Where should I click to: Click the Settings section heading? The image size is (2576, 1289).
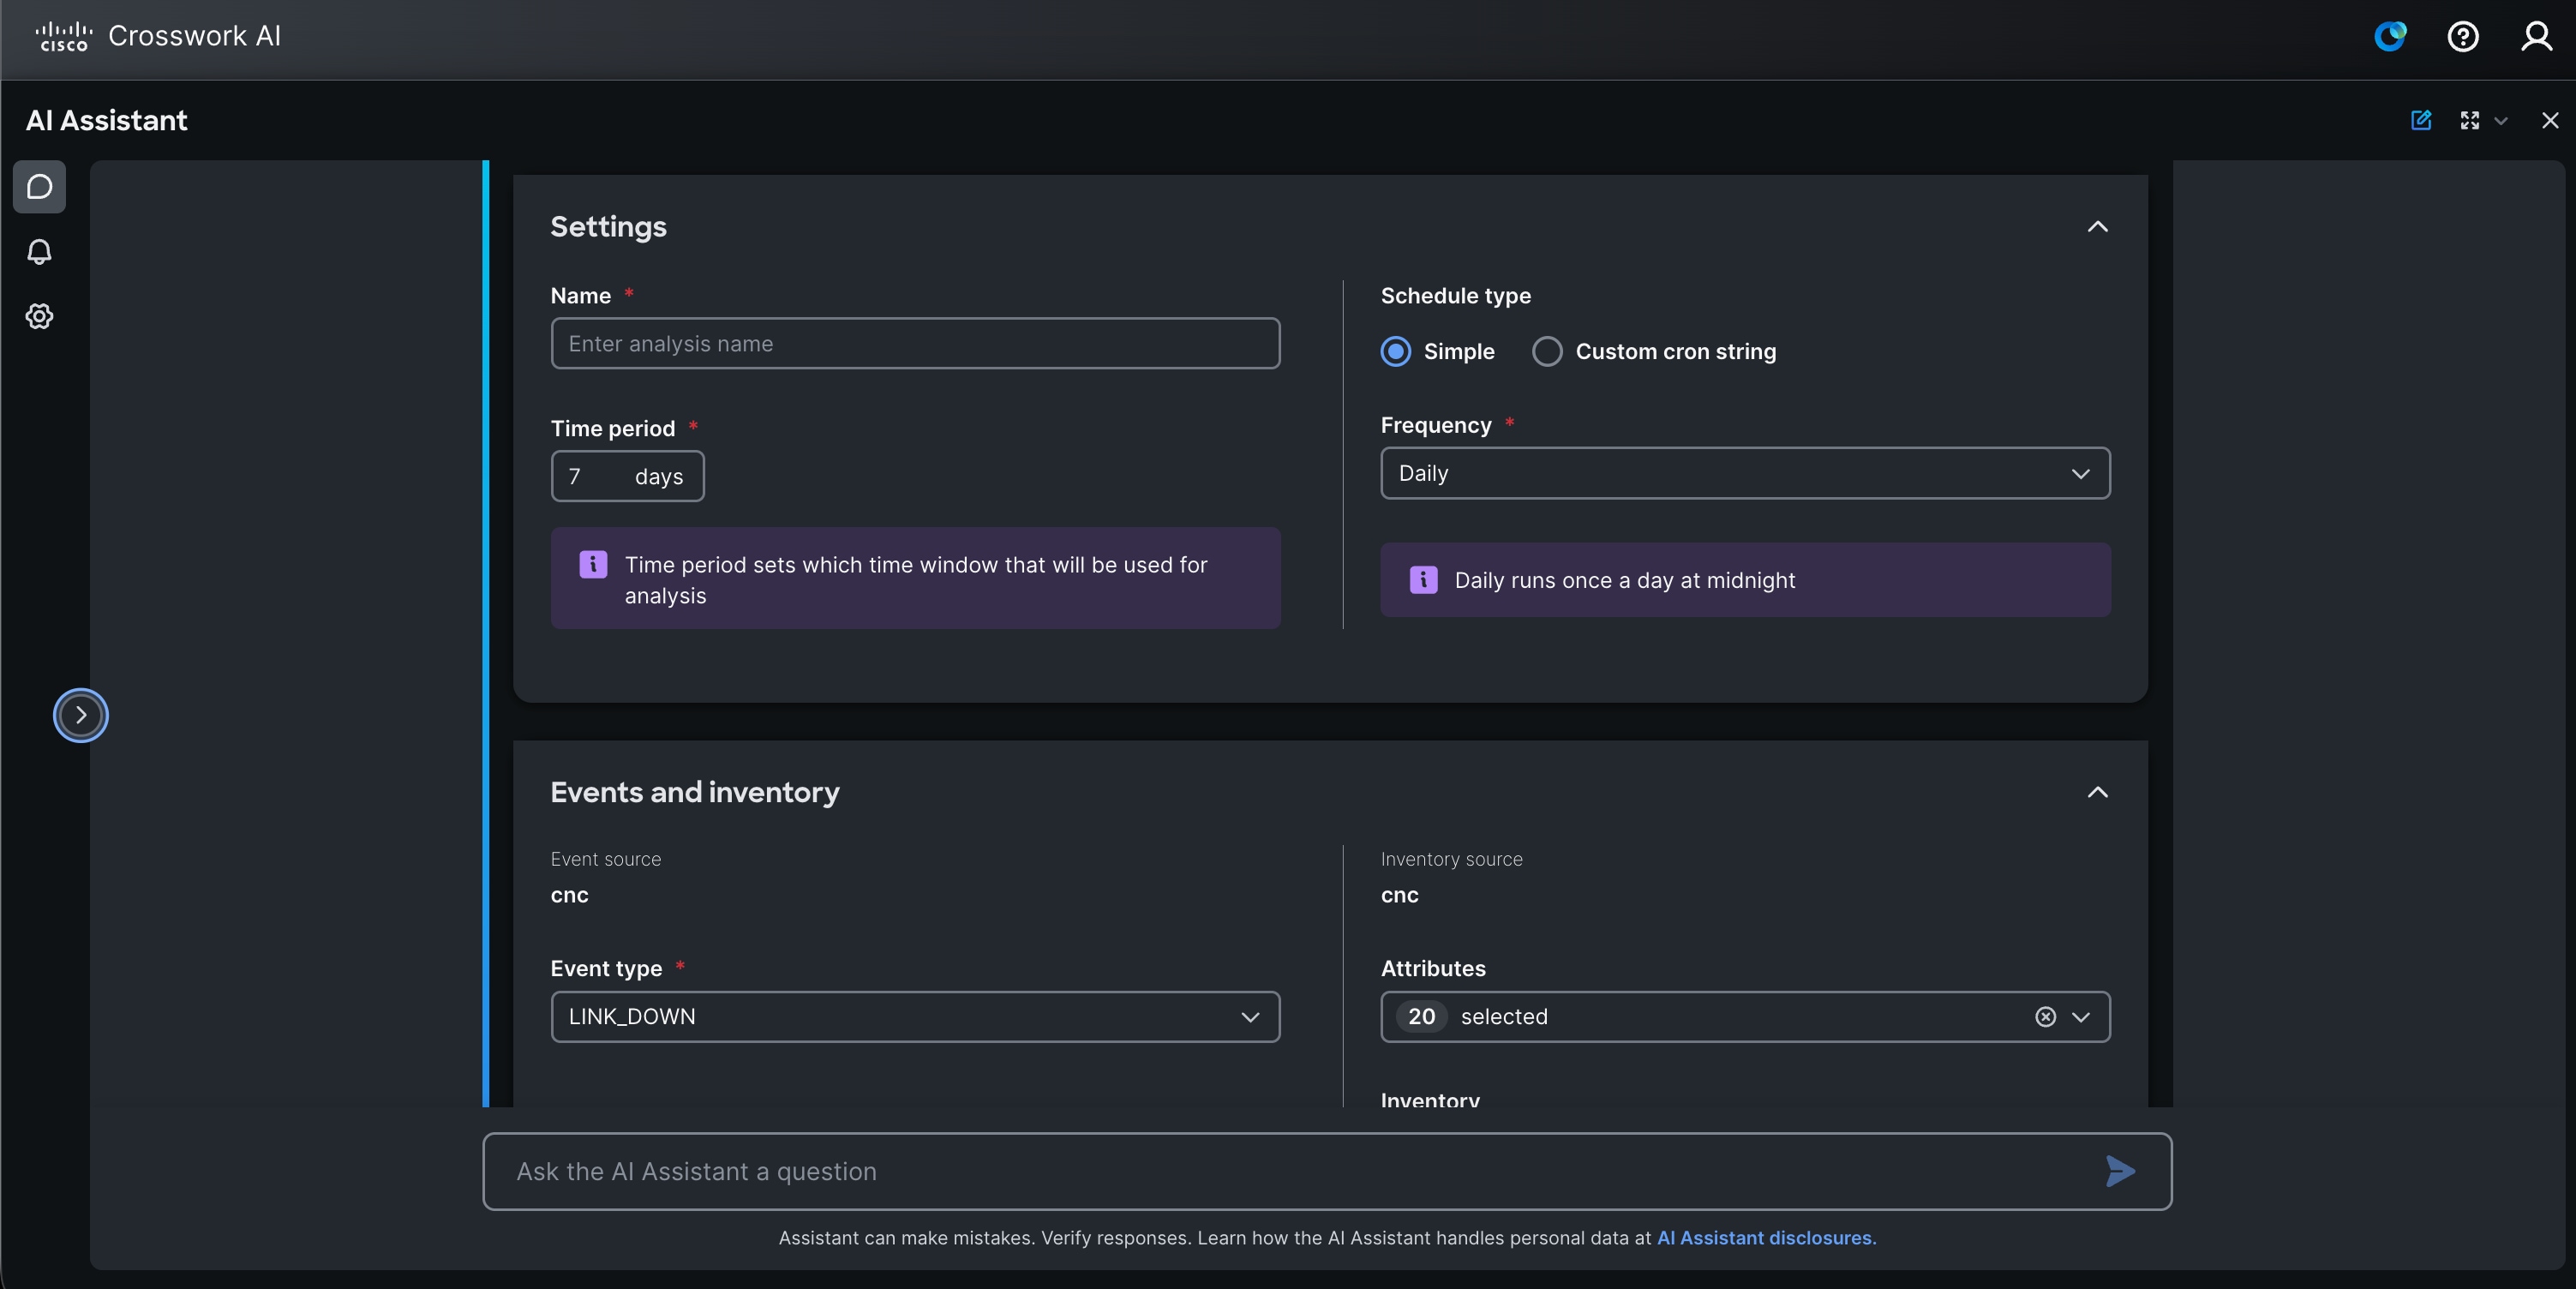coord(608,227)
